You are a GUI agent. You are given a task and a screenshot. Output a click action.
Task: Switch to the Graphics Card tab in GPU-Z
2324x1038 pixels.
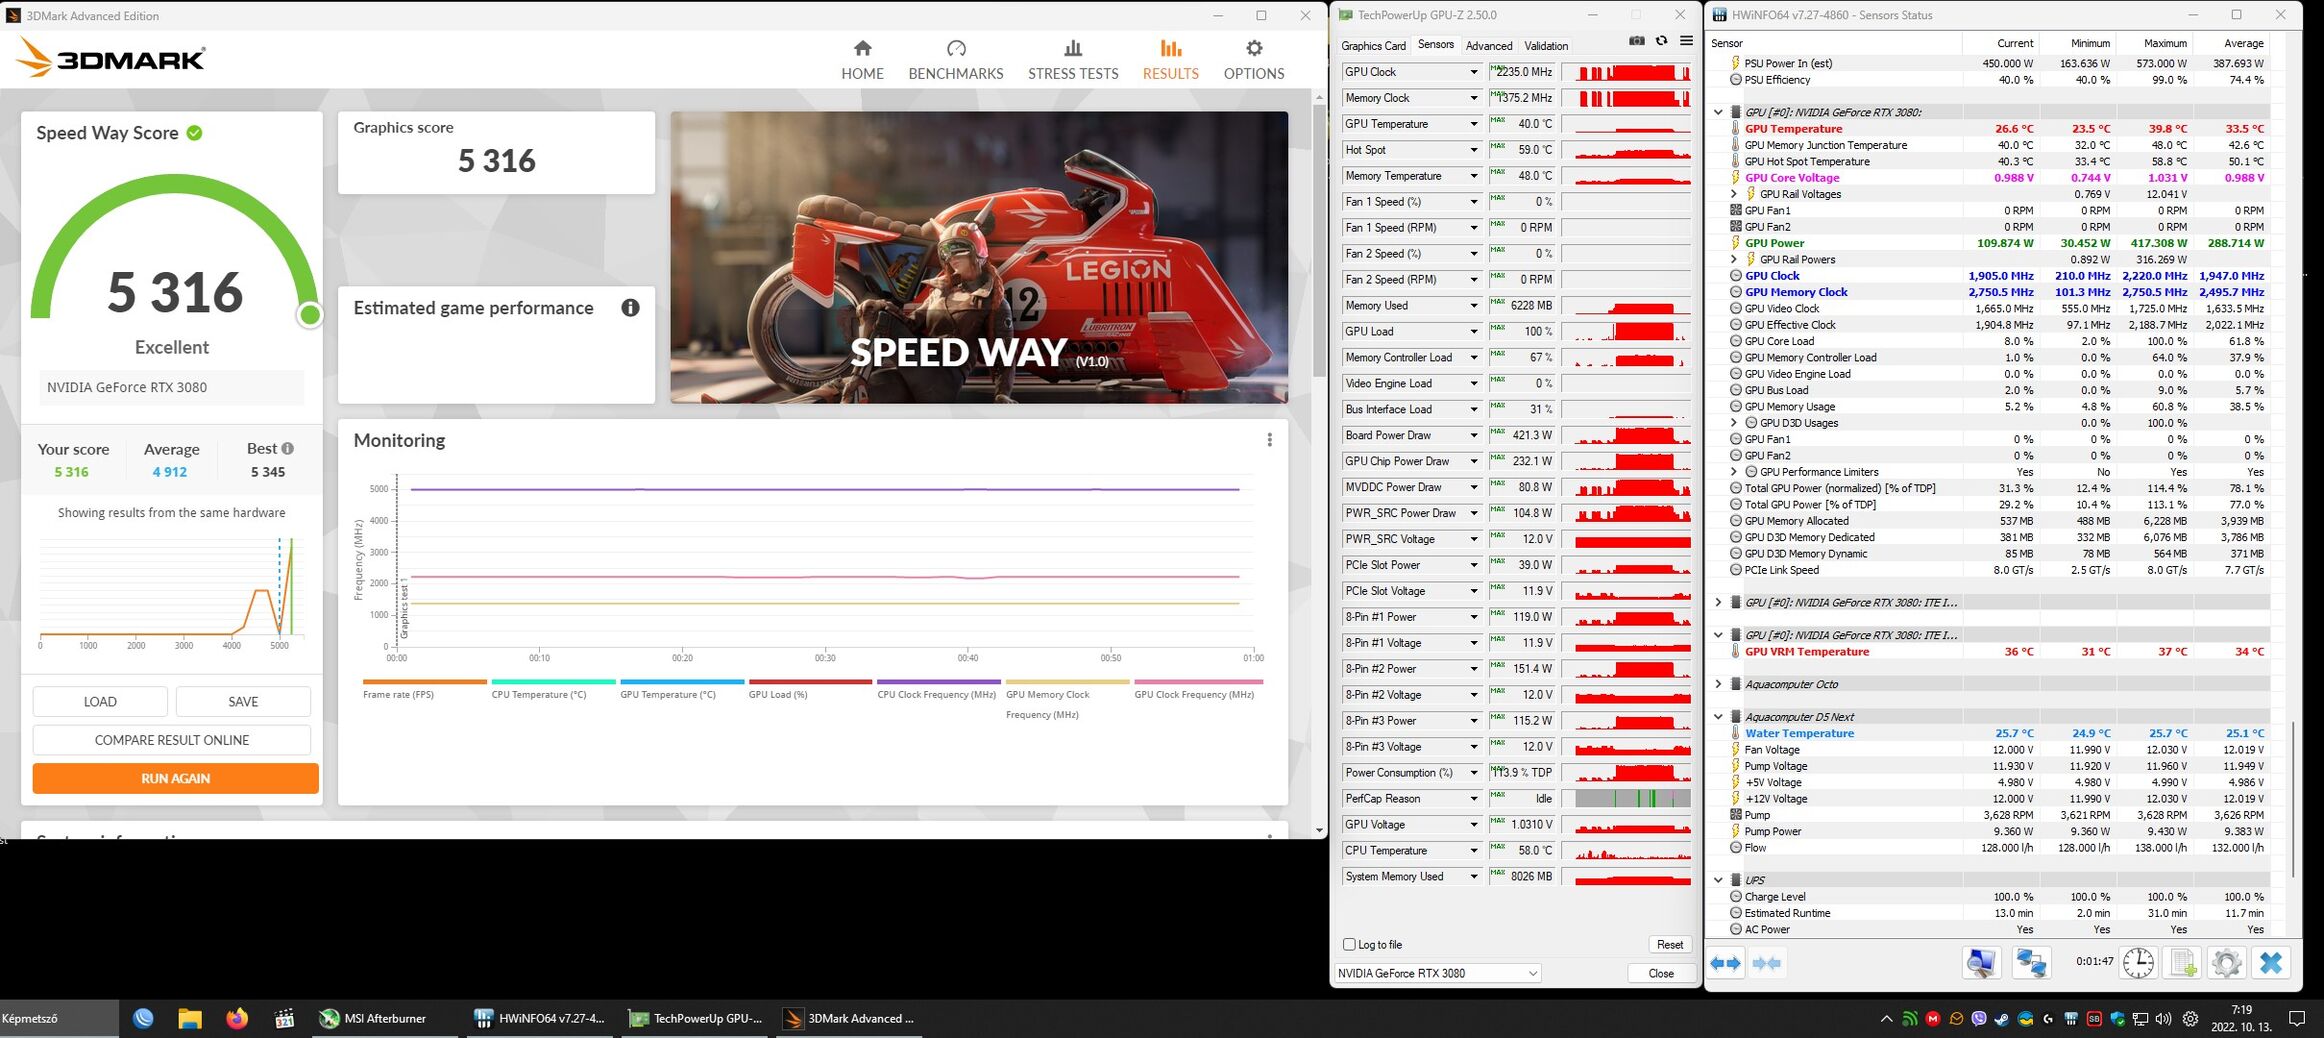pyautogui.click(x=1373, y=46)
